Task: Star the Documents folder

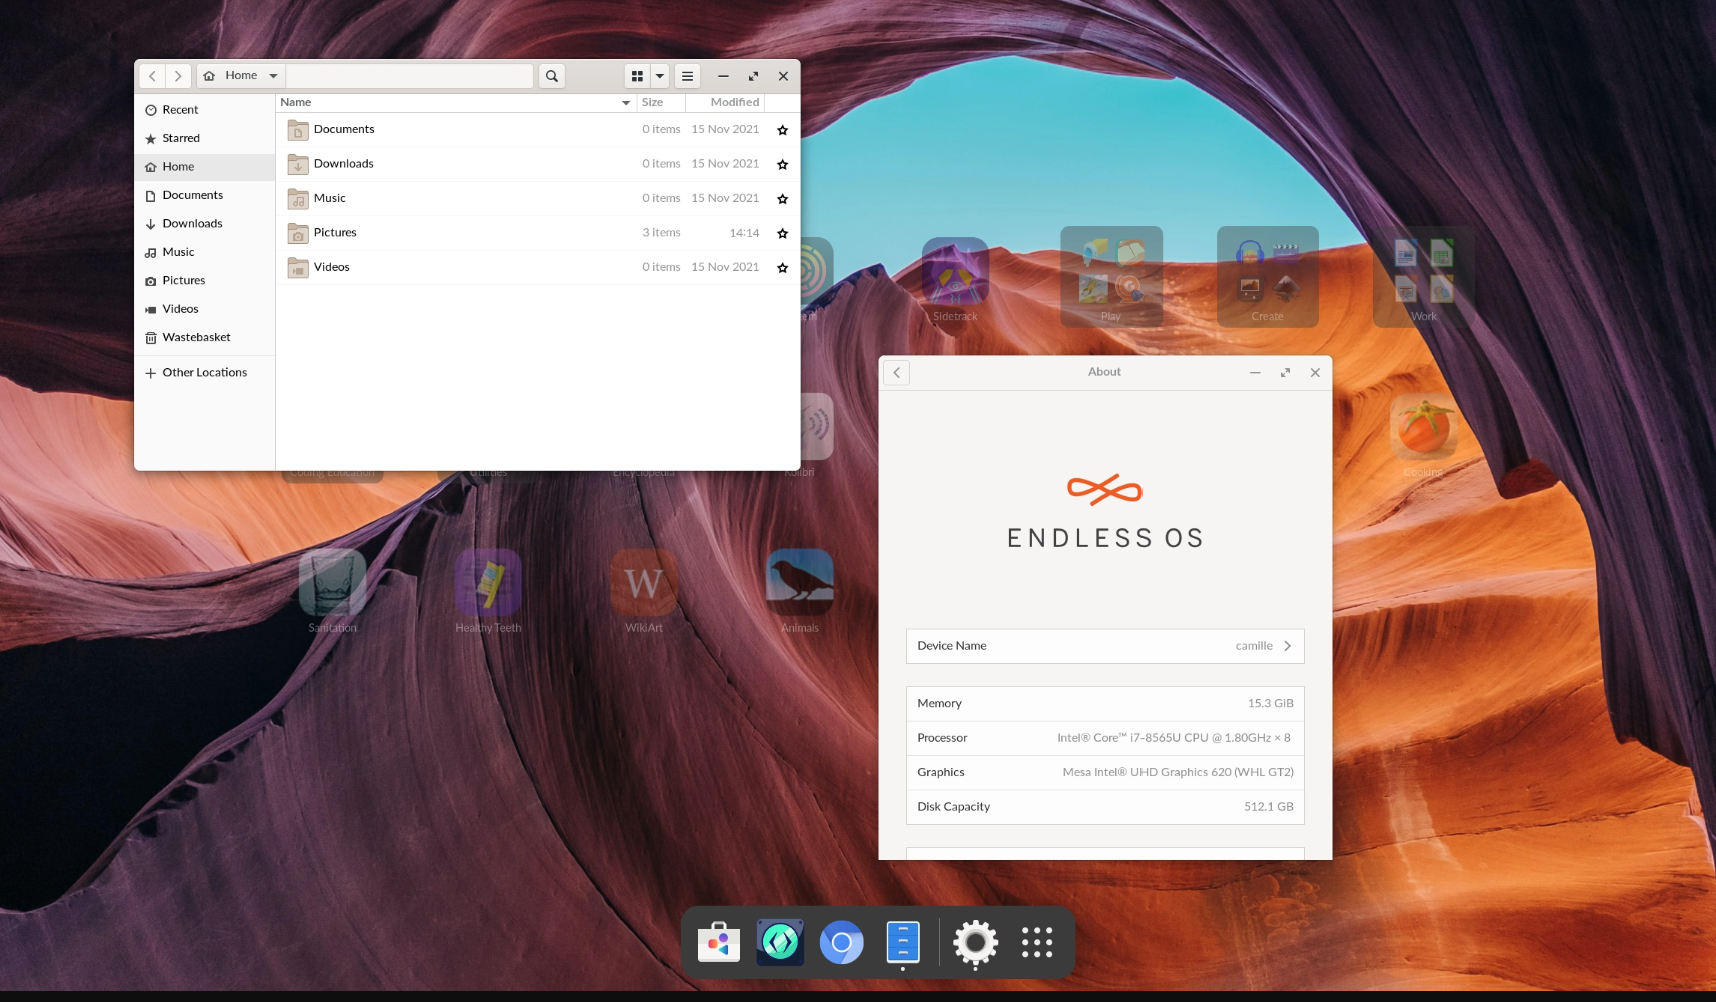Action: pos(782,129)
